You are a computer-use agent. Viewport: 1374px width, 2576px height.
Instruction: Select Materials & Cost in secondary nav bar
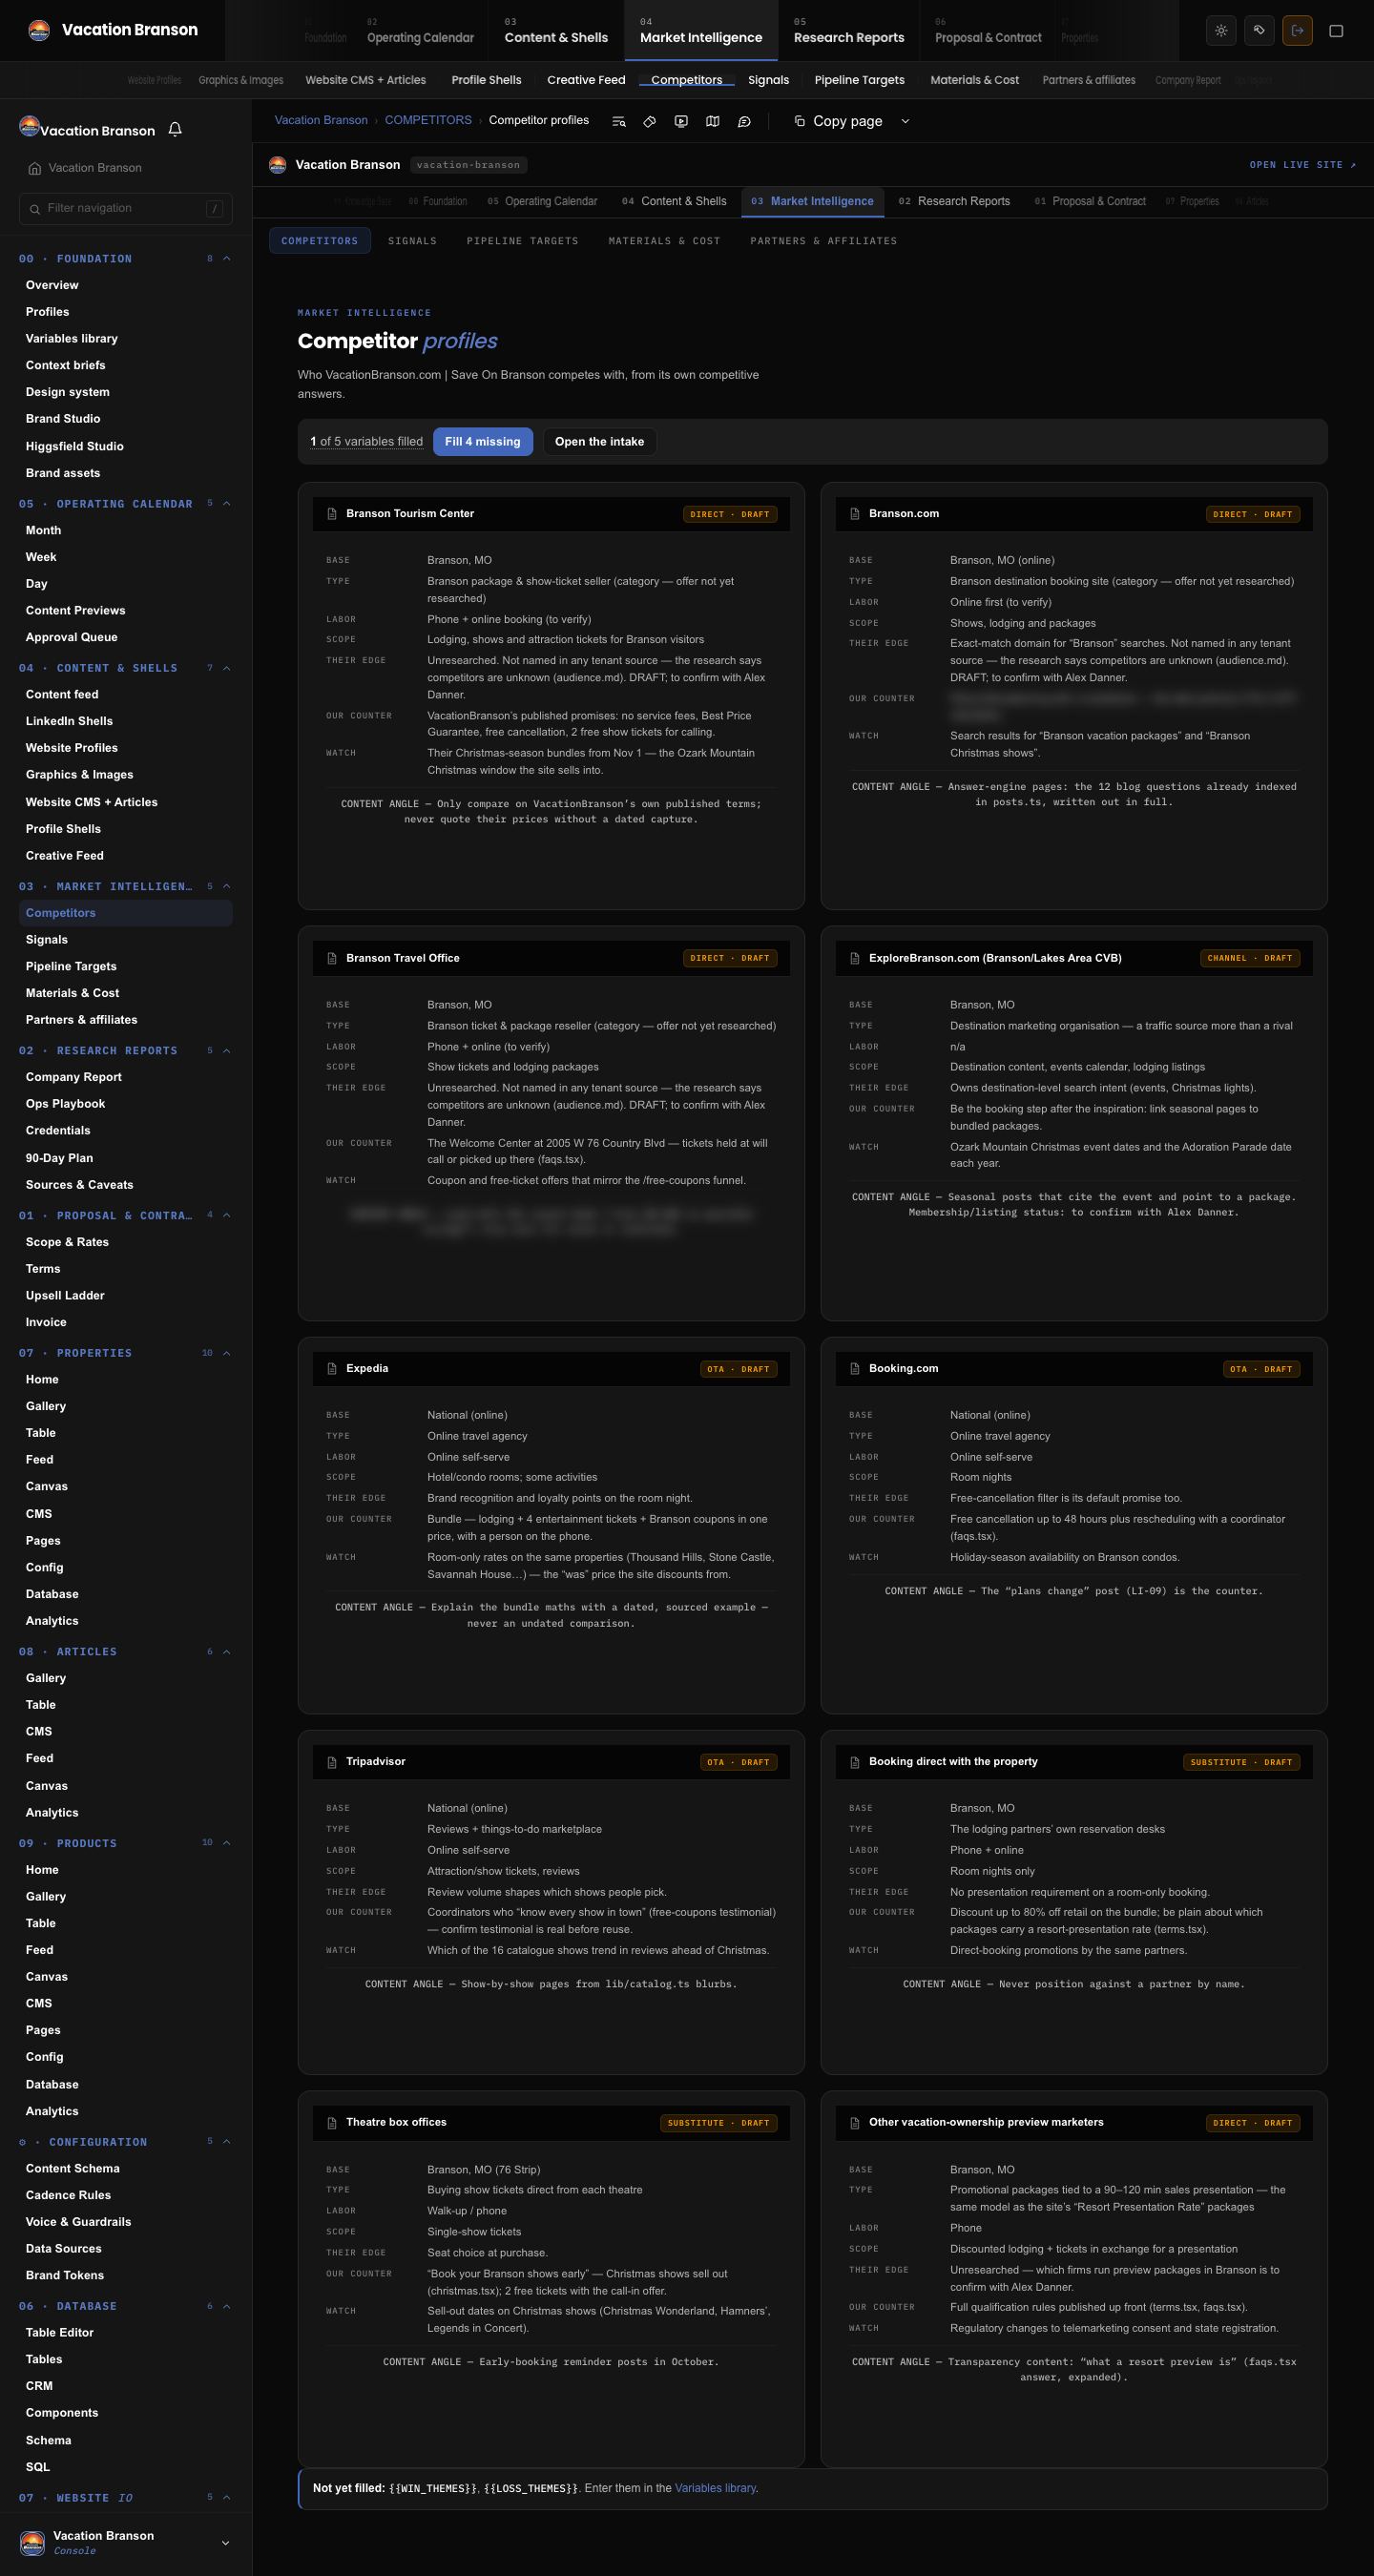[974, 80]
